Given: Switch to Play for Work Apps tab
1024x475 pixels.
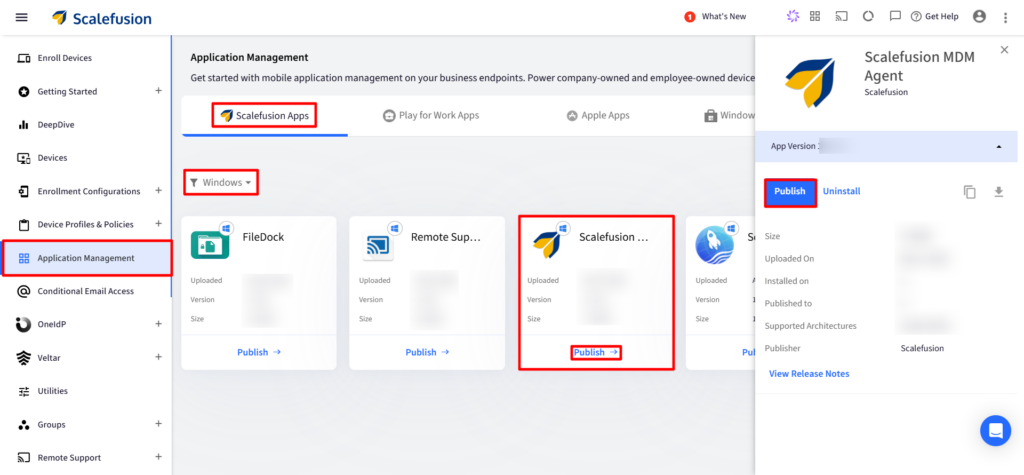Looking at the screenshot, I should (431, 116).
